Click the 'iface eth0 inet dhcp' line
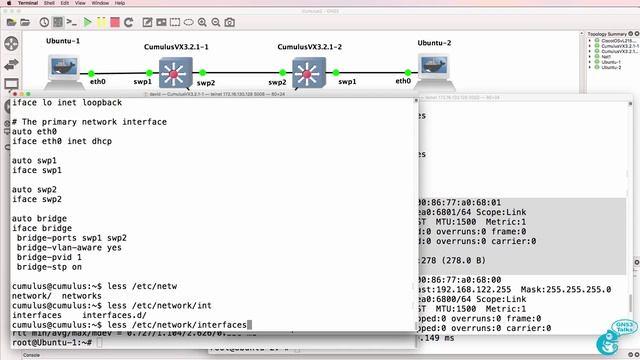Image resolution: width=640 pixels, height=360 pixels. (62, 141)
